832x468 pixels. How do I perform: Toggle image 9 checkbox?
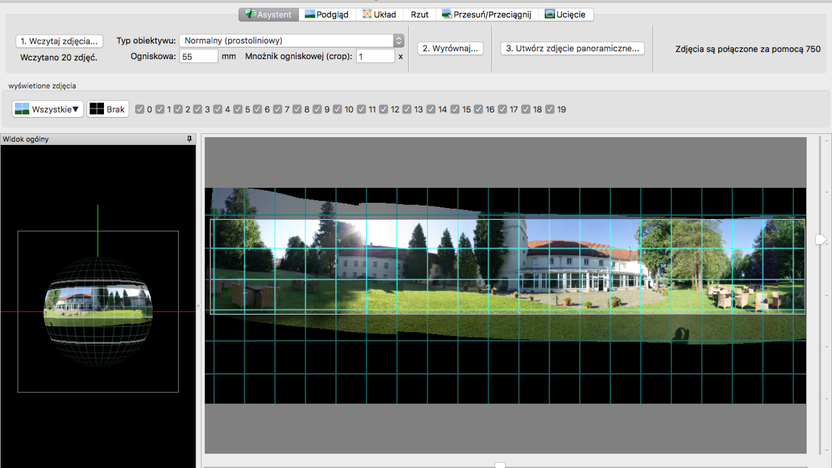(317, 109)
